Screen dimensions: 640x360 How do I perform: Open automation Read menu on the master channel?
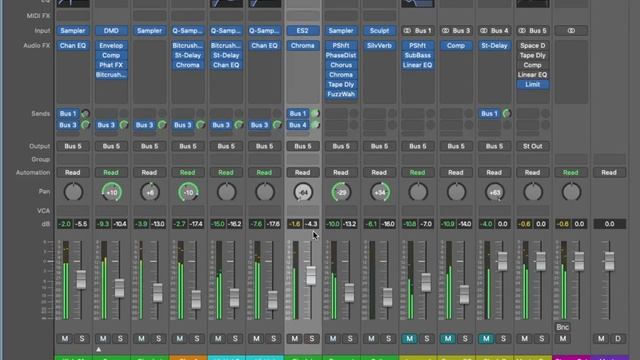point(609,173)
